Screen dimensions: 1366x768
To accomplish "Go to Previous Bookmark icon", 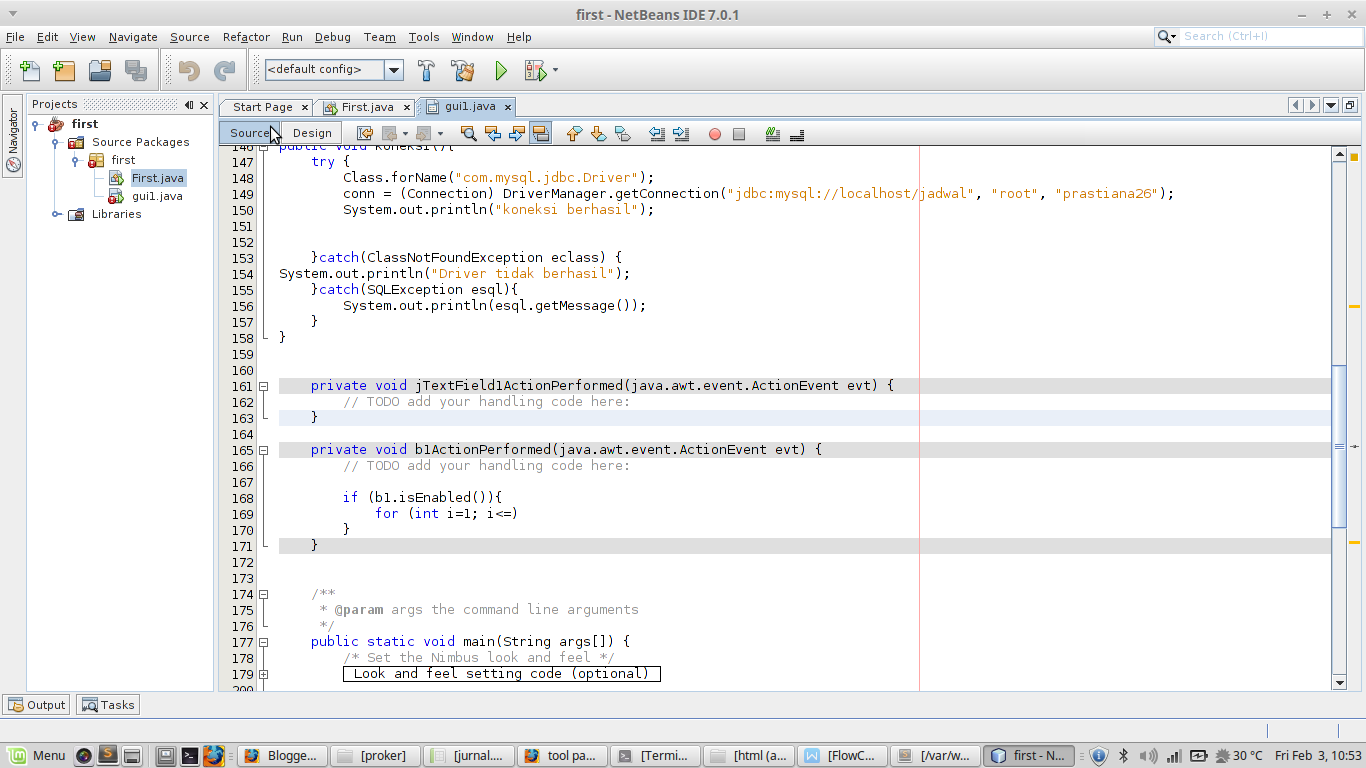I will (x=574, y=133).
